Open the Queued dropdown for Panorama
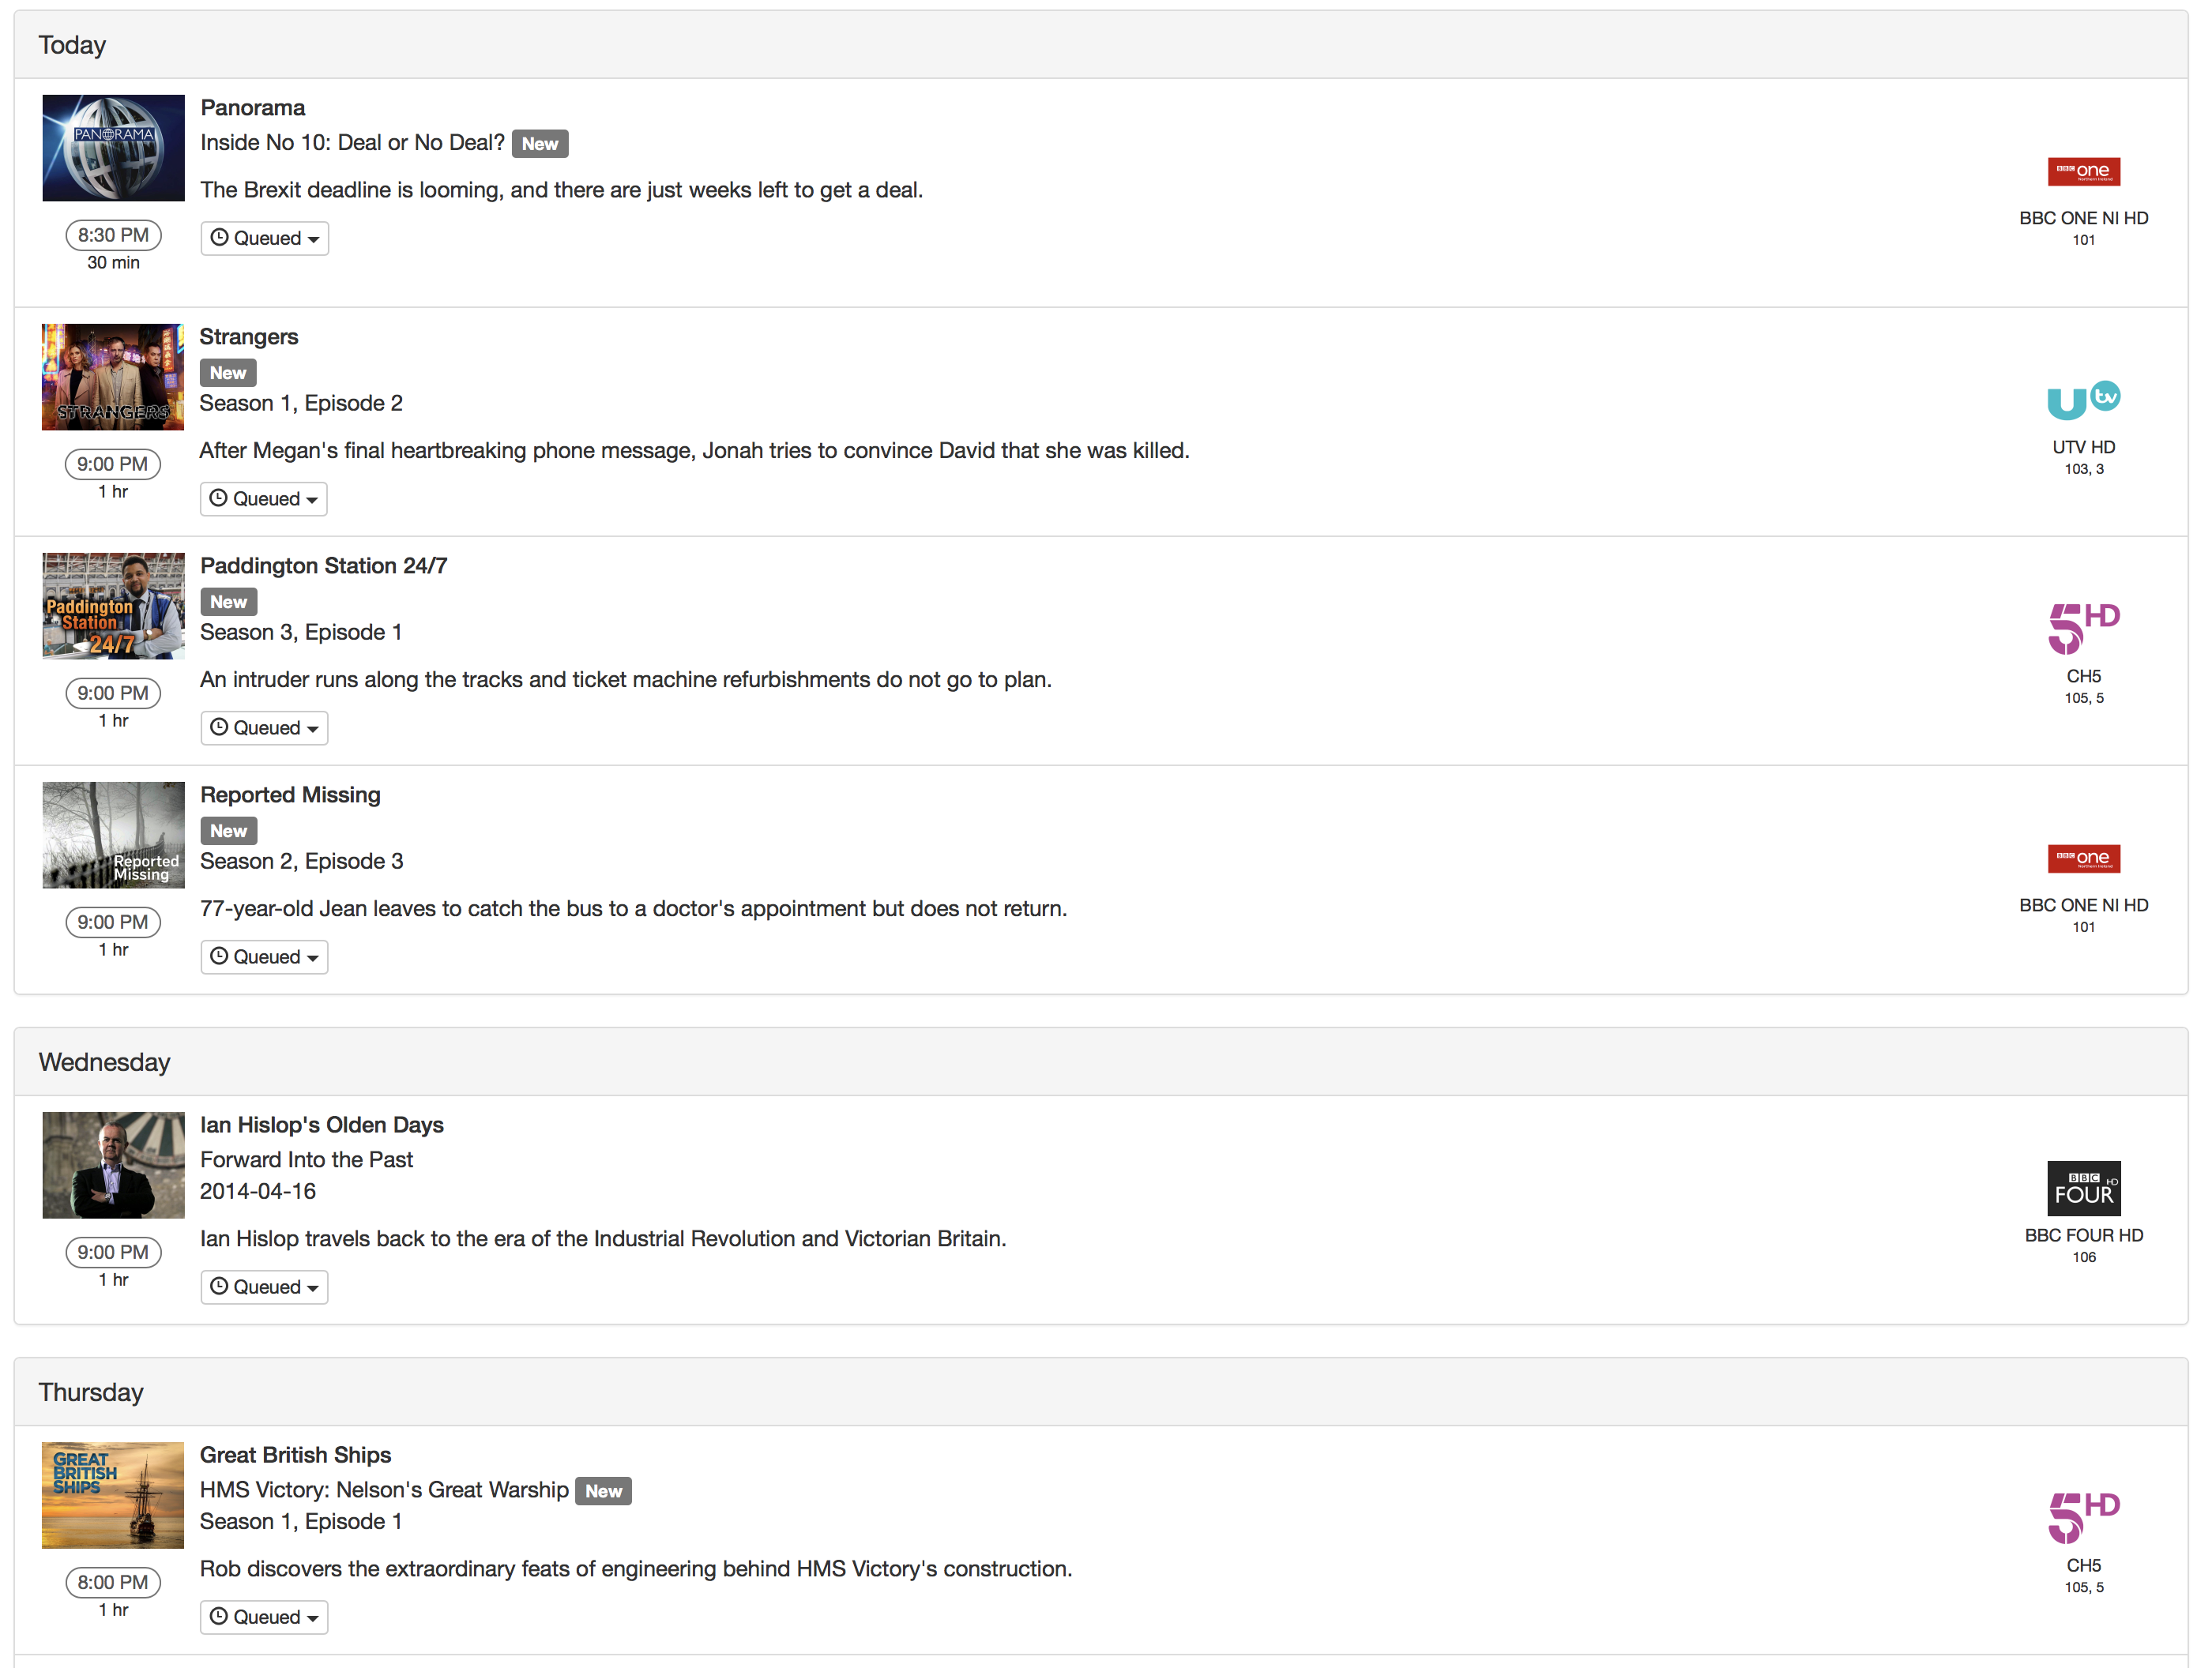 coord(265,239)
